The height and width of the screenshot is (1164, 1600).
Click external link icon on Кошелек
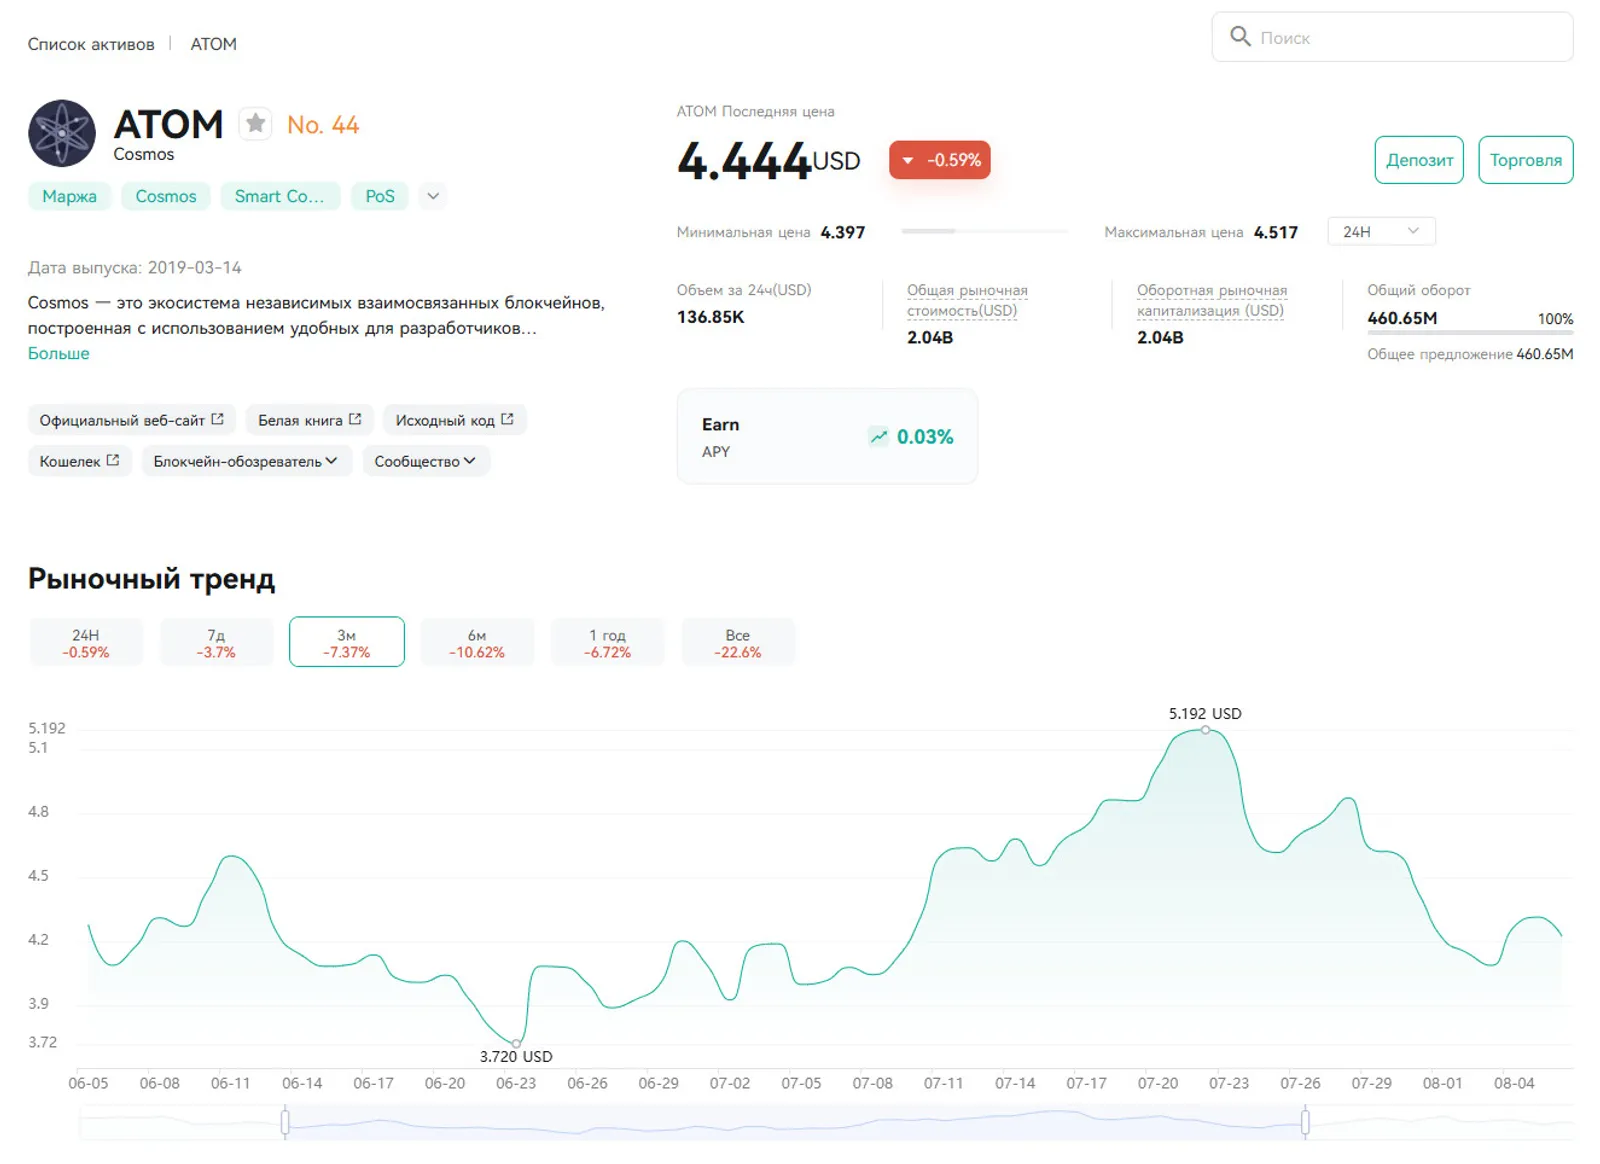coord(113,460)
